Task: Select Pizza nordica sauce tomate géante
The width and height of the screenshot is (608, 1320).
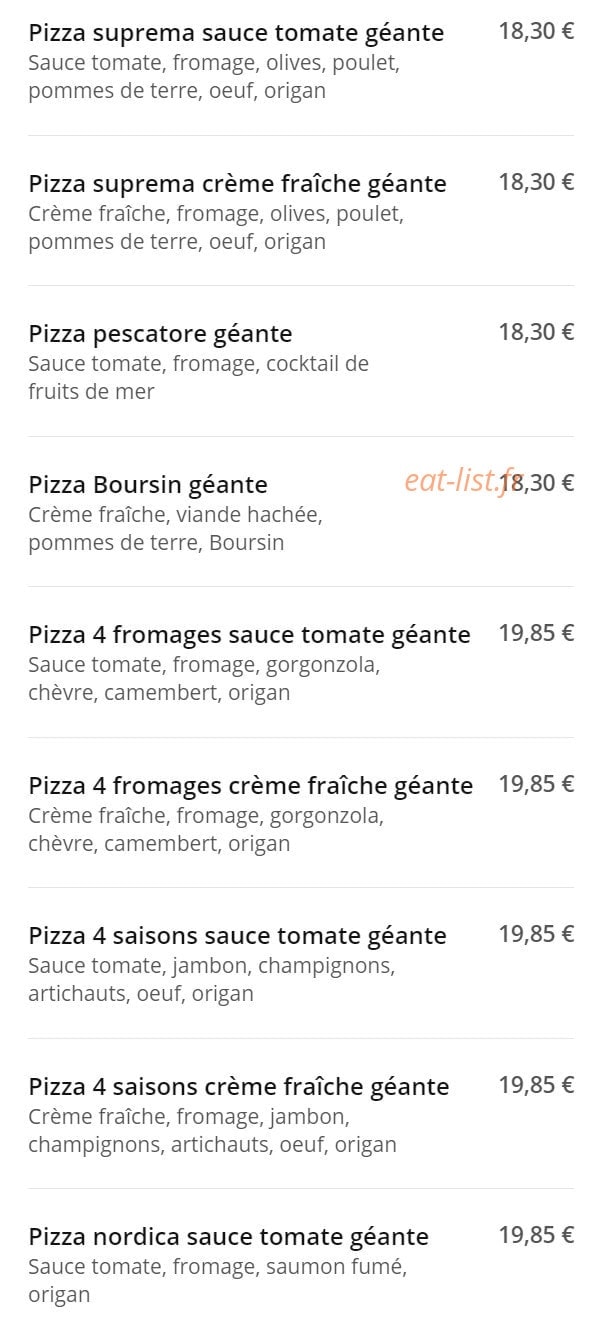Action: pyautogui.click(x=228, y=1237)
